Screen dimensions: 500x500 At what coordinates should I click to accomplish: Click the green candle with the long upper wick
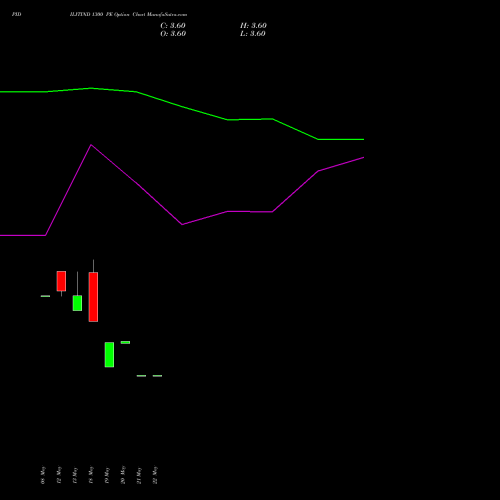77,303
